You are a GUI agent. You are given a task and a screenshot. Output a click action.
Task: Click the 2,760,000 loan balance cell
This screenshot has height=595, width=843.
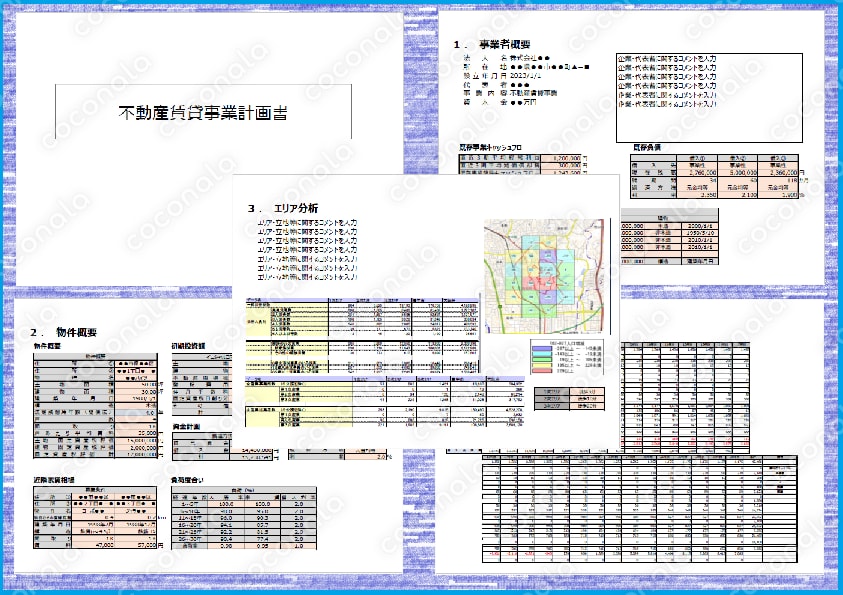tap(697, 173)
